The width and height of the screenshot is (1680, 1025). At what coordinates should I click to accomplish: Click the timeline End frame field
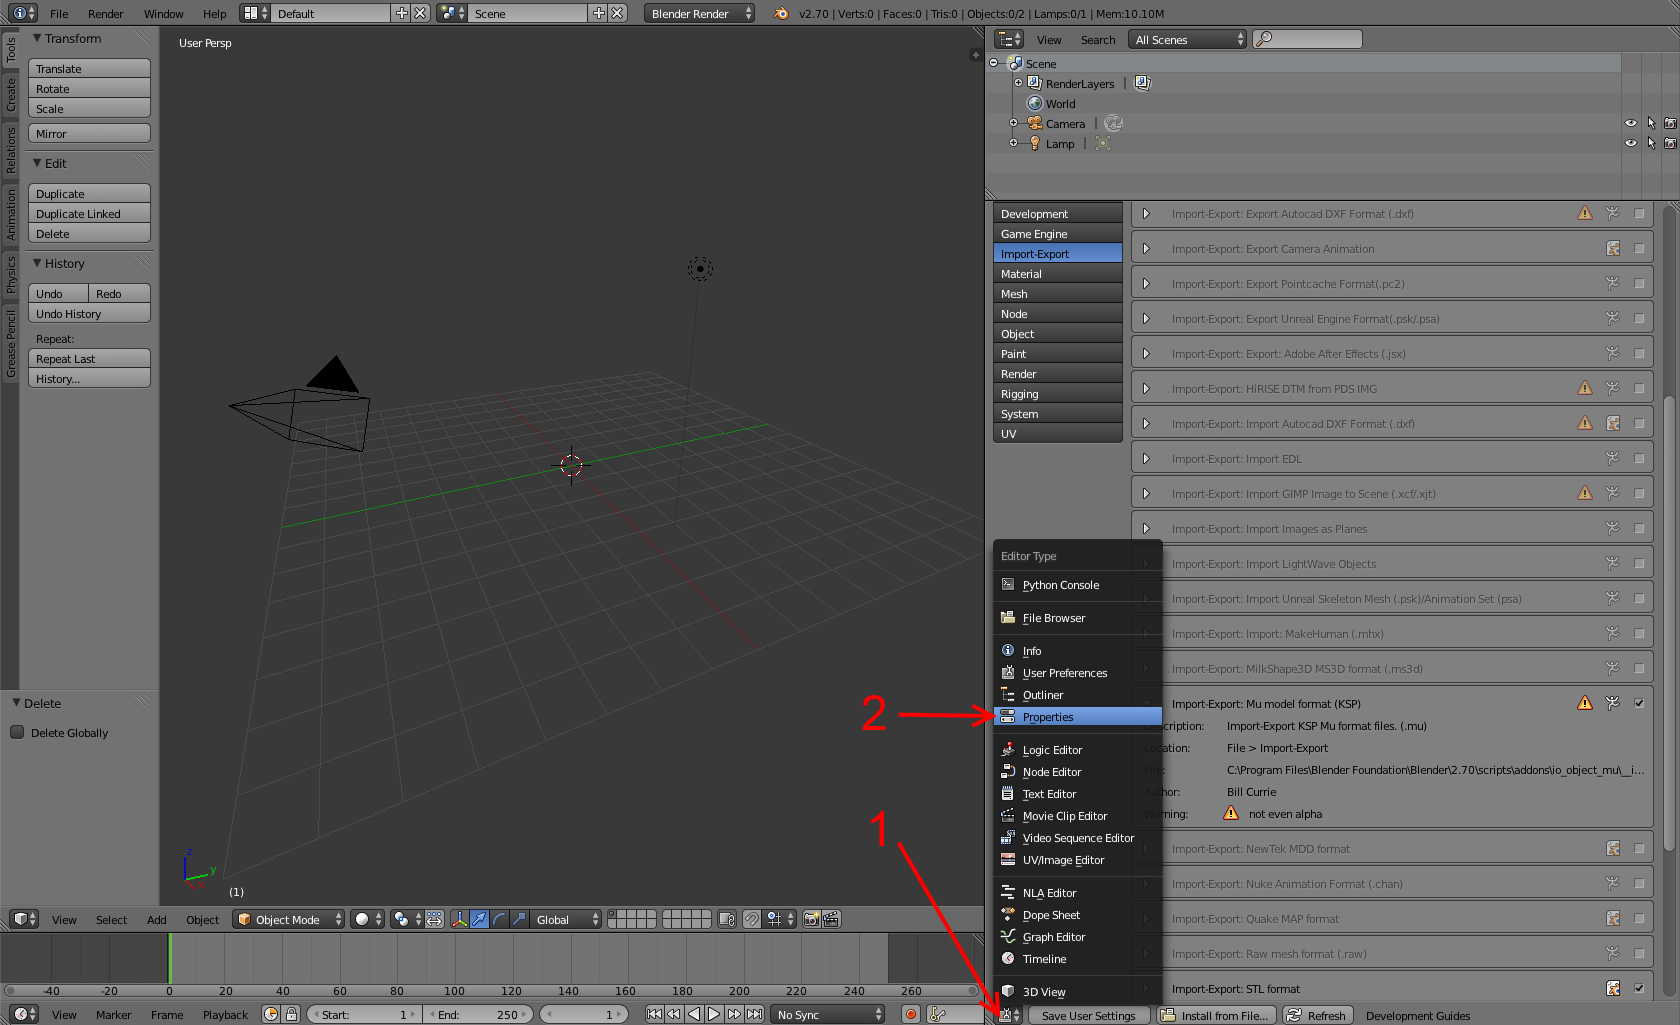point(478,1014)
